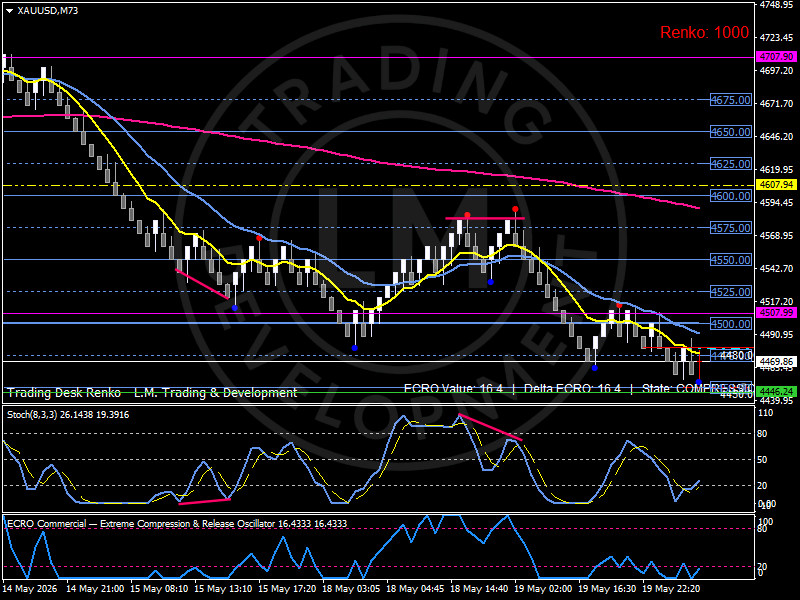800x600 pixels.
Task: Select the pink double-top line near 4575
Action: [485, 218]
